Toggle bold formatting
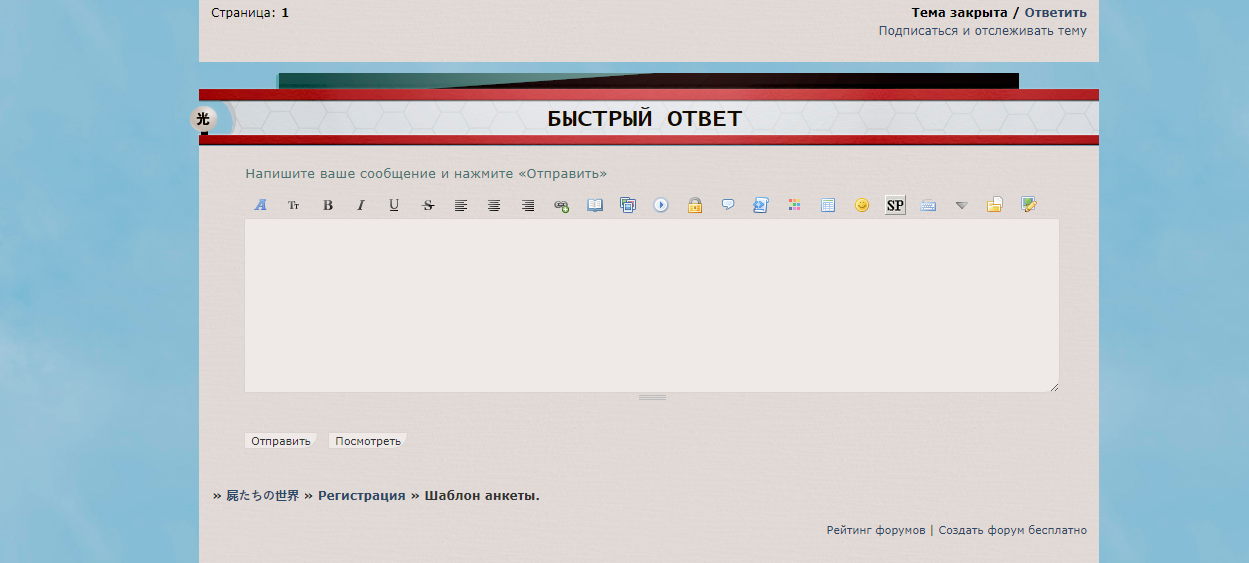The image size is (1249, 563). [x=327, y=205]
